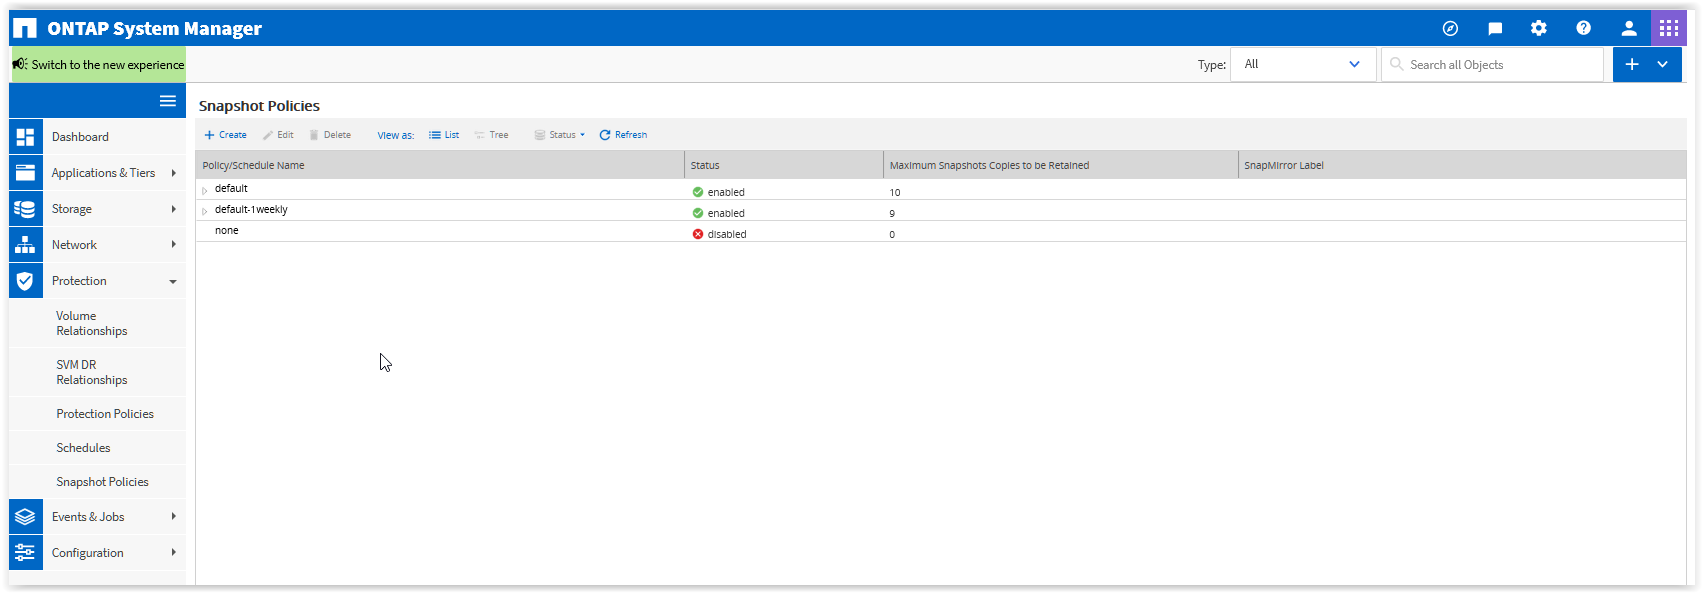The width and height of the screenshot is (1703, 593).
Task: Open the Status dropdown in toolbar
Action: (x=560, y=135)
